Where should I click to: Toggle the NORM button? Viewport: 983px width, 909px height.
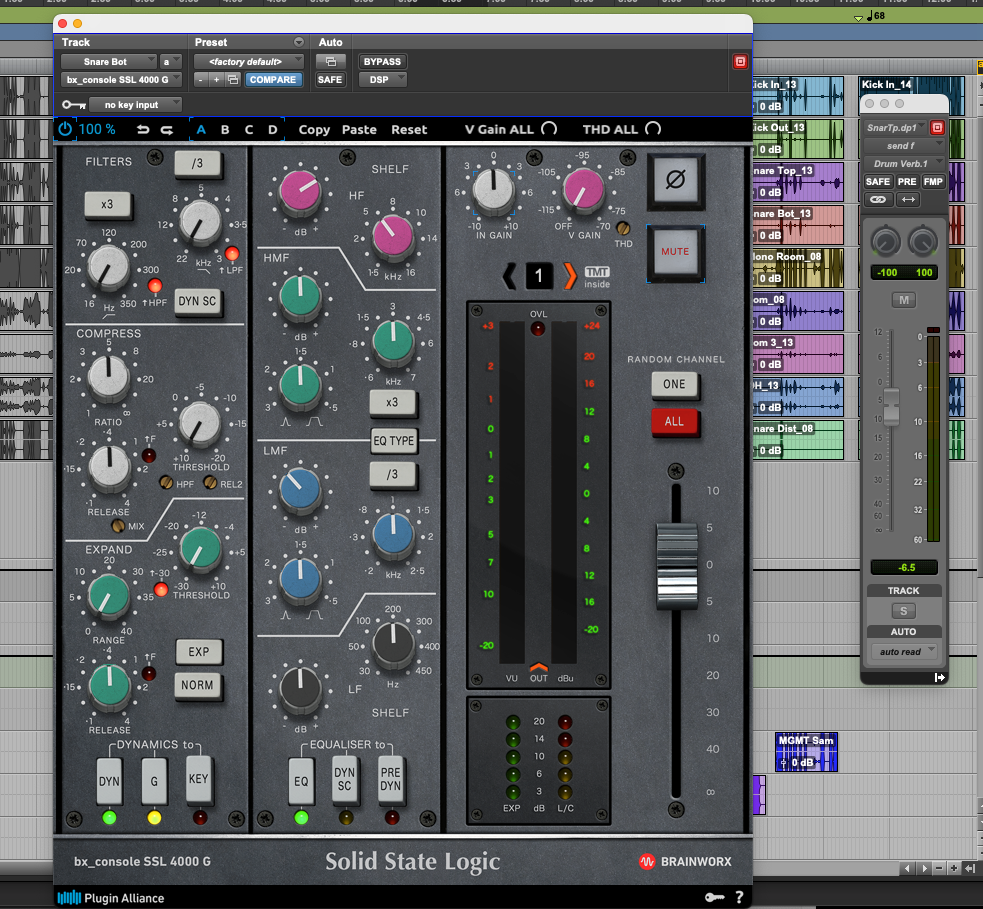click(197, 685)
